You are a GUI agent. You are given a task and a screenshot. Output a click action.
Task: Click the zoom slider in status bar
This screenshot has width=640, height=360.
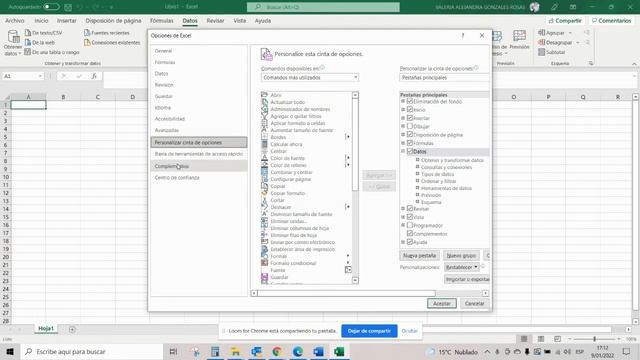[x=594, y=339]
